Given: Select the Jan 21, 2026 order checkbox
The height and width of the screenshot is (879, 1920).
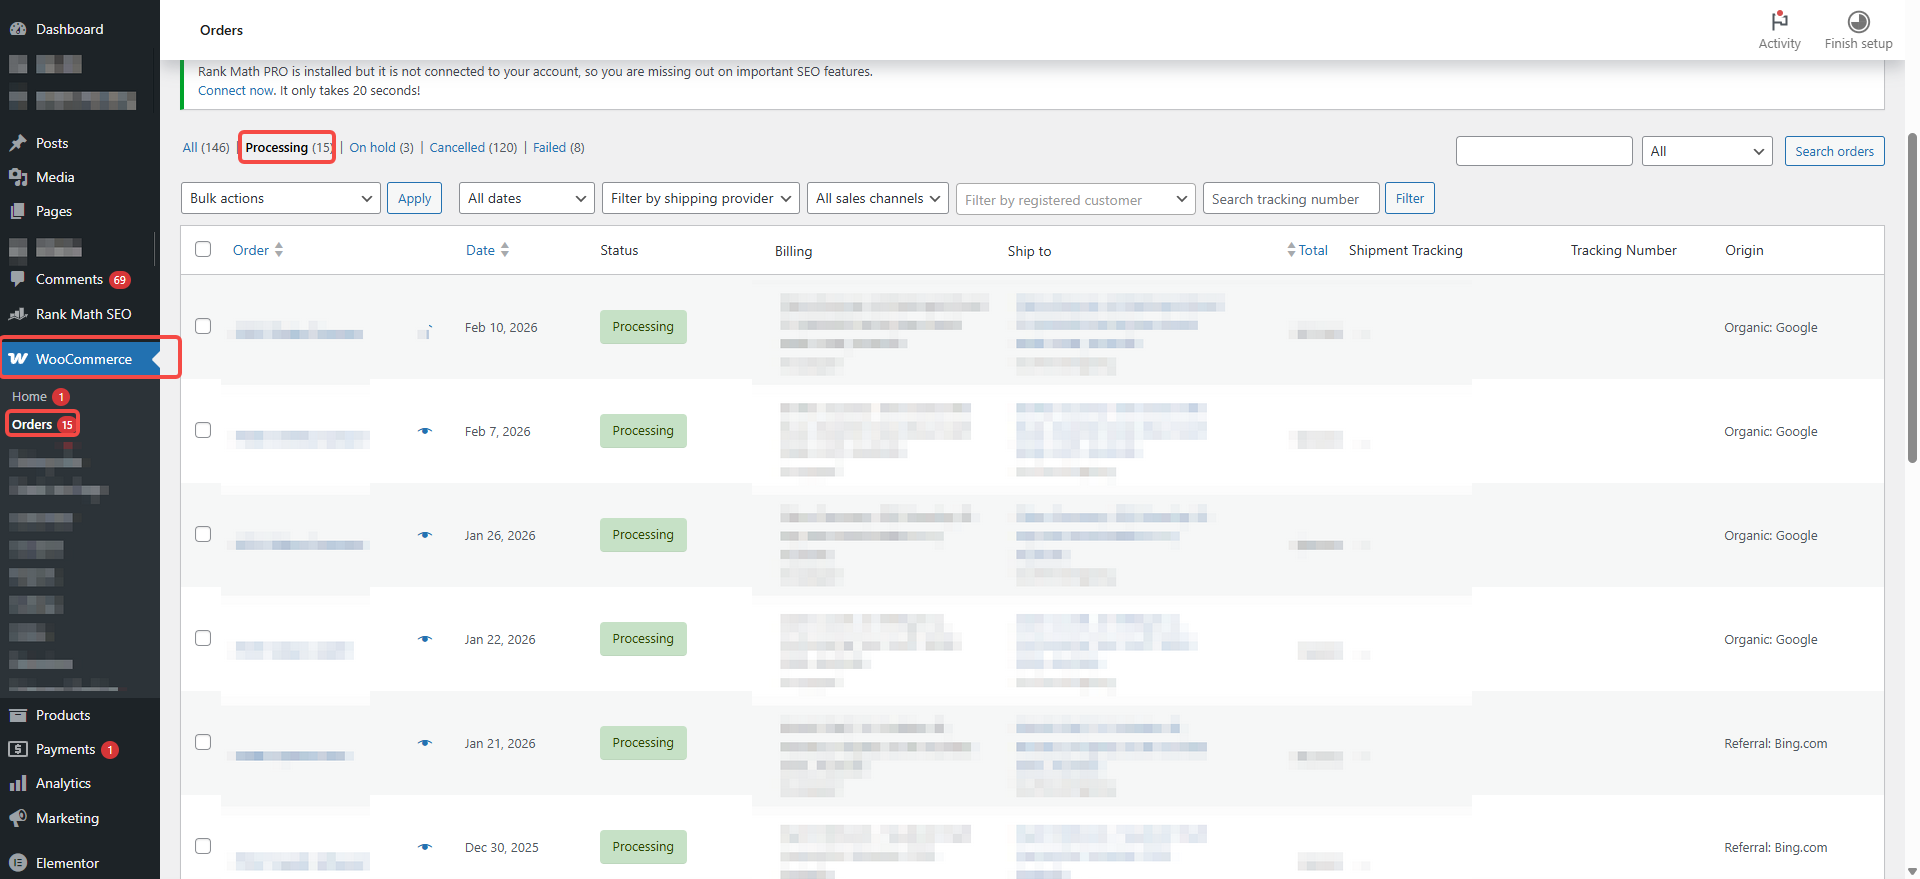Looking at the screenshot, I should [x=203, y=742].
